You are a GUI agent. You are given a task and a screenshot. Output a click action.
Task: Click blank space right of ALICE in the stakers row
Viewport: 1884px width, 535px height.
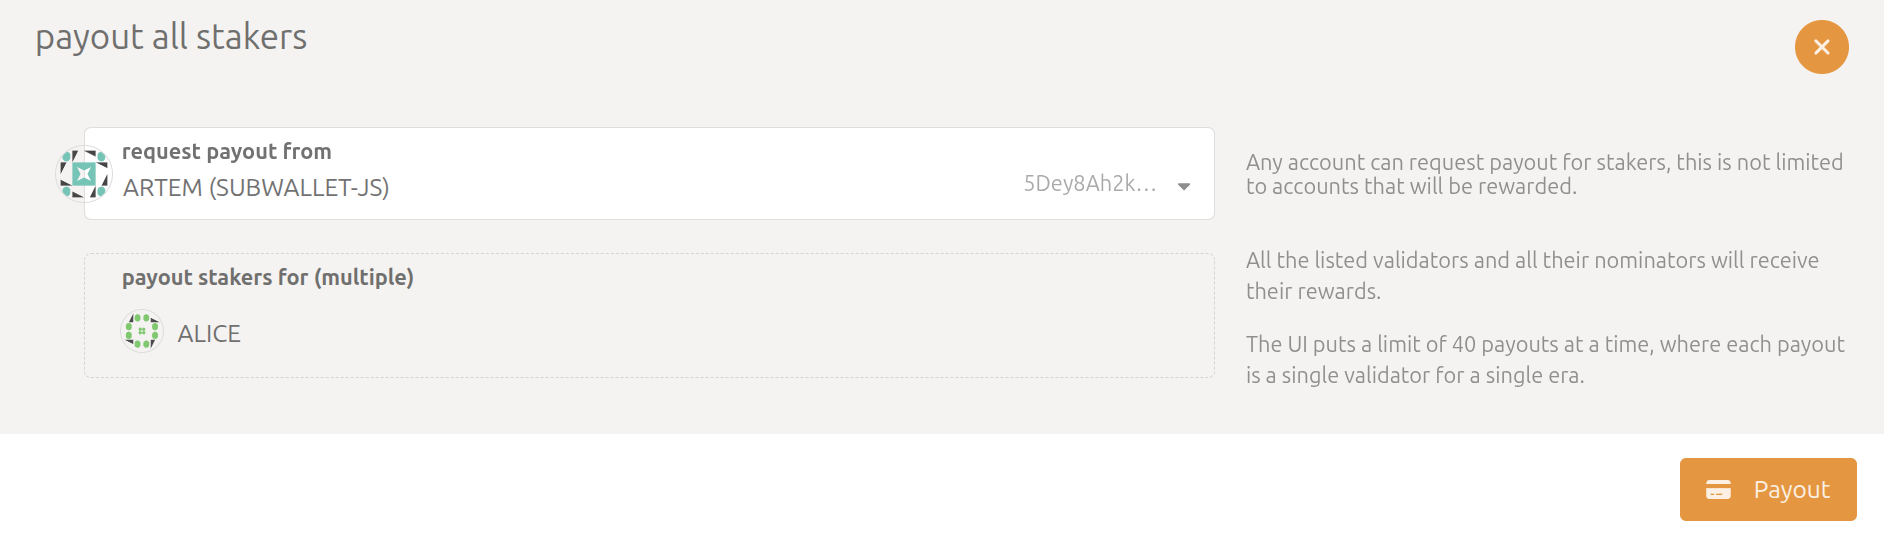(700, 334)
